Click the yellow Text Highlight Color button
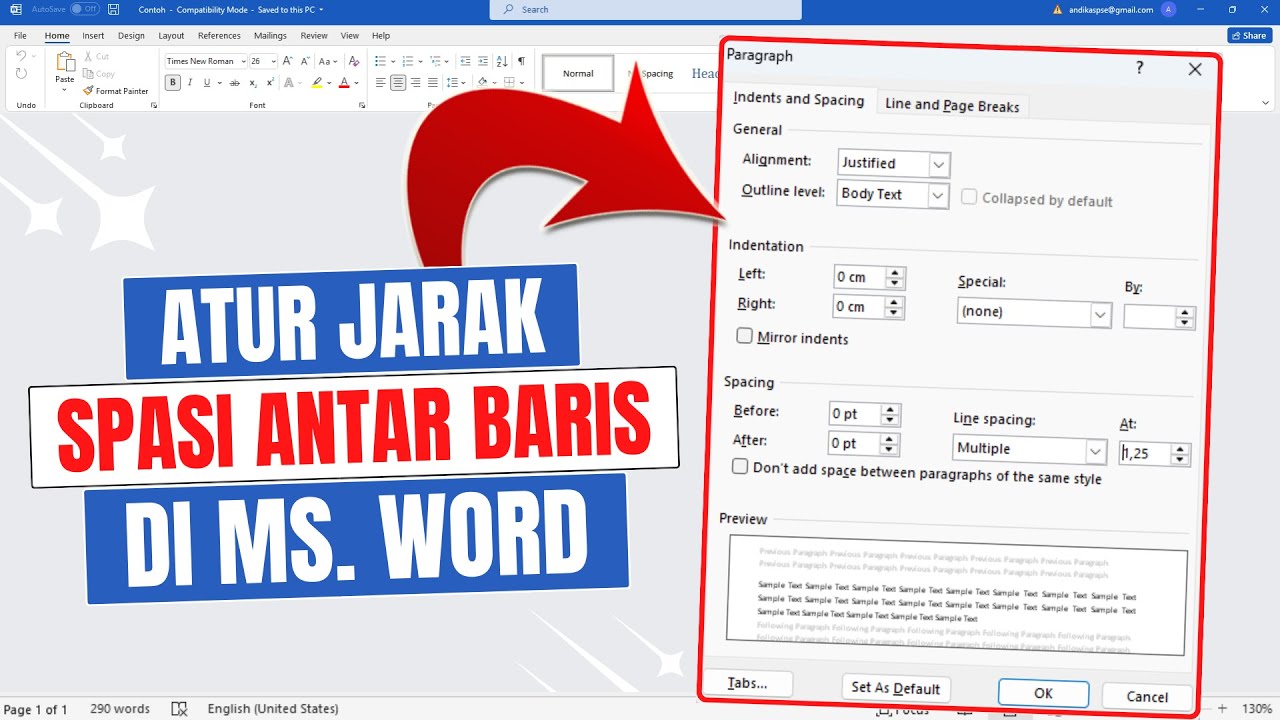The width and height of the screenshot is (1280, 720). (x=317, y=83)
